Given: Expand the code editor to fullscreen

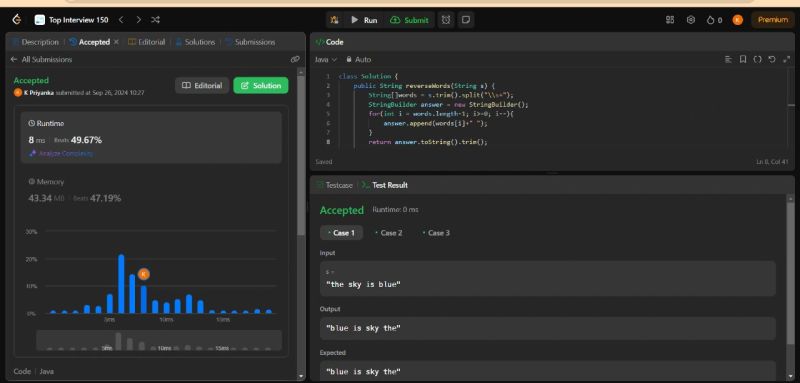Looking at the screenshot, I should (786, 59).
